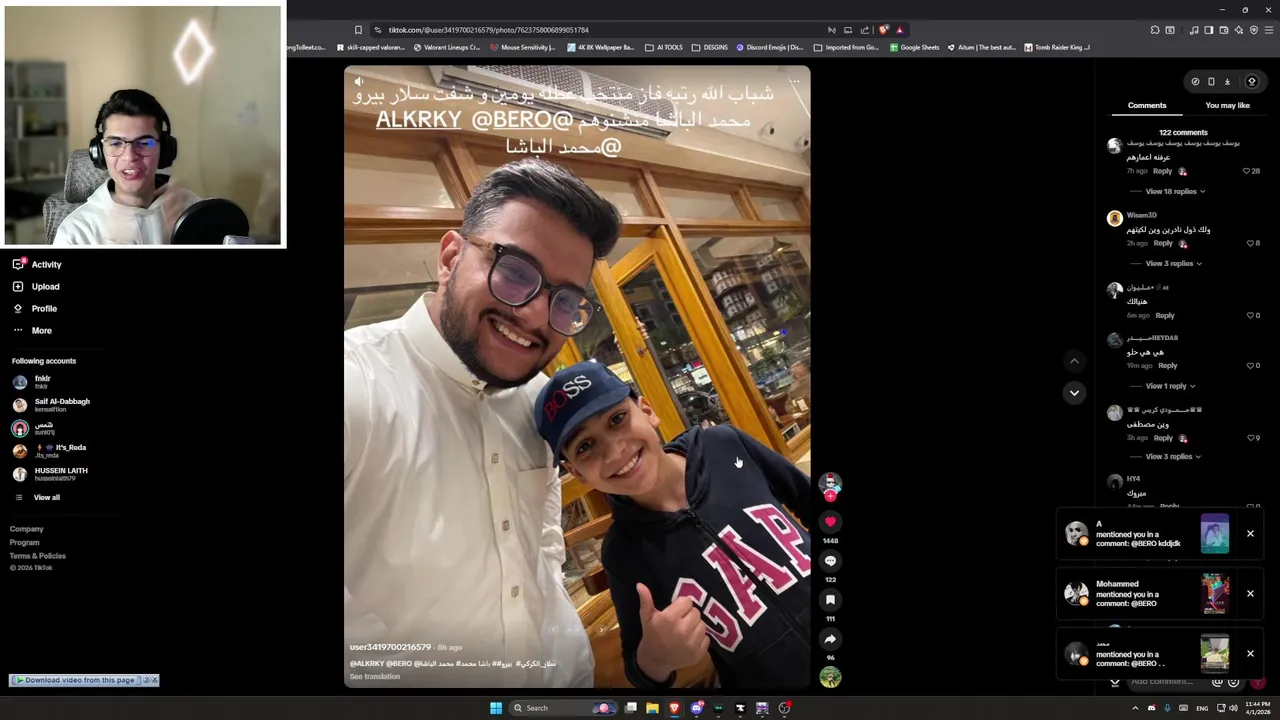Open user3419700216579 profile link
This screenshot has height=720, width=1280.
(390, 647)
